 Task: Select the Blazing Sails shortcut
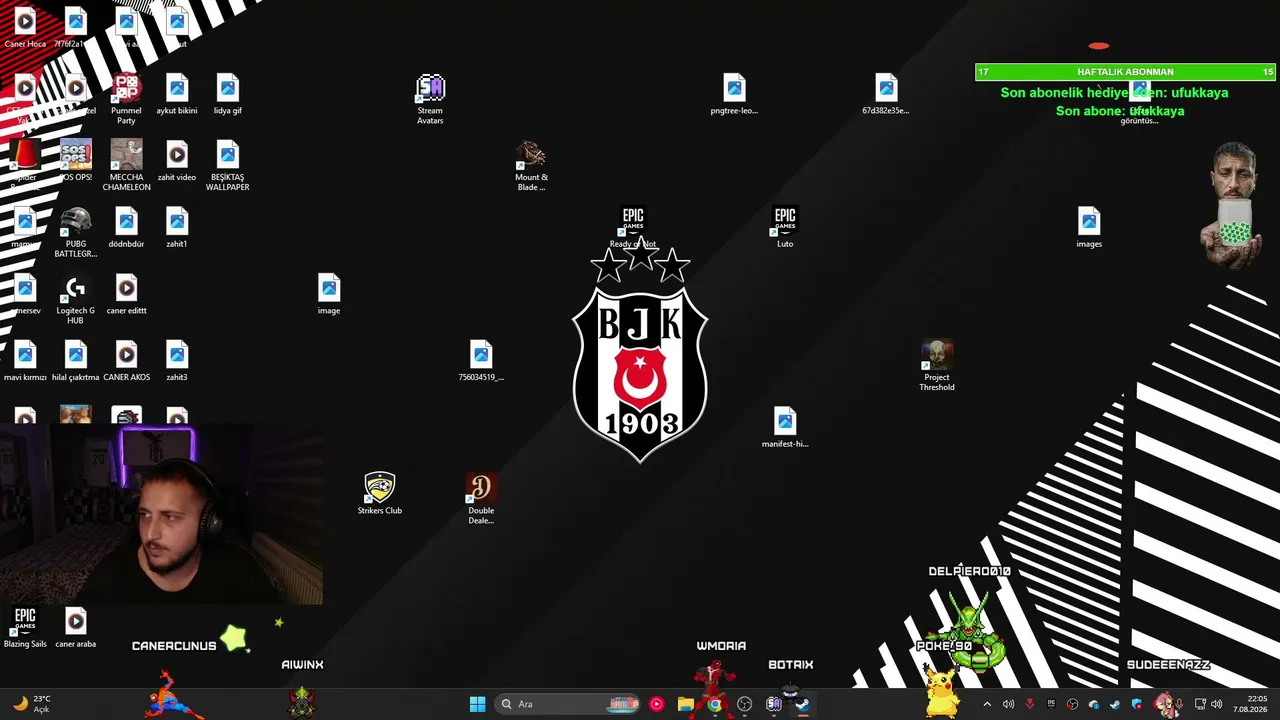click(x=25, y=628)
